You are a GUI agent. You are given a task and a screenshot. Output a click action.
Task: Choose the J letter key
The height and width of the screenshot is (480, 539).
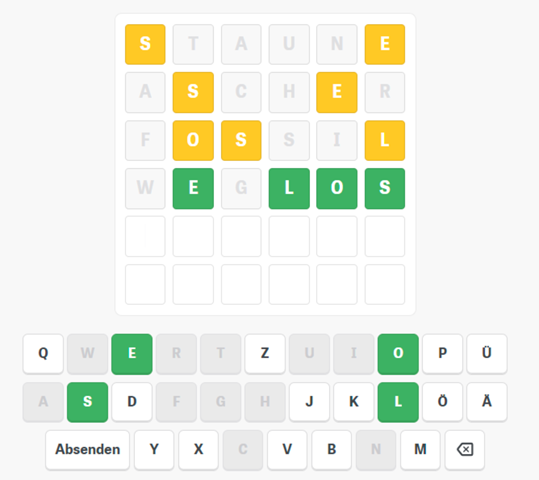[309, 401]
